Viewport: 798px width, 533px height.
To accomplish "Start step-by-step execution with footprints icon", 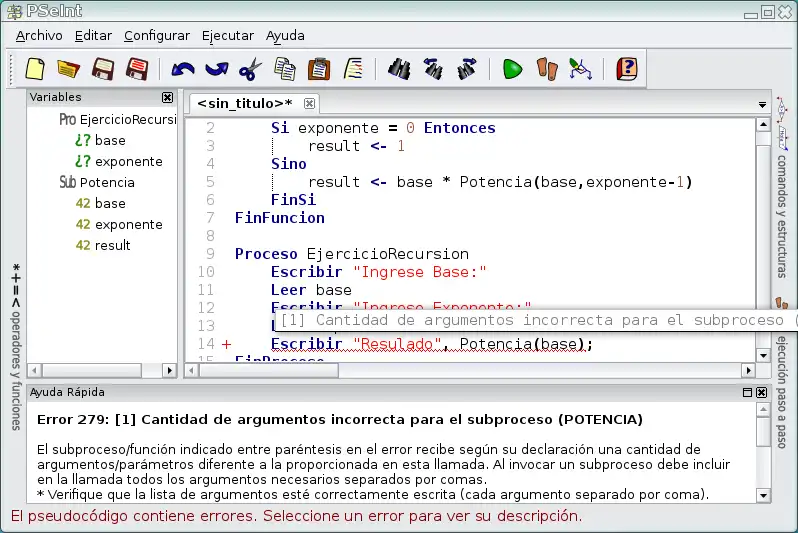I will pyautogui.click(x=546, y=69).
